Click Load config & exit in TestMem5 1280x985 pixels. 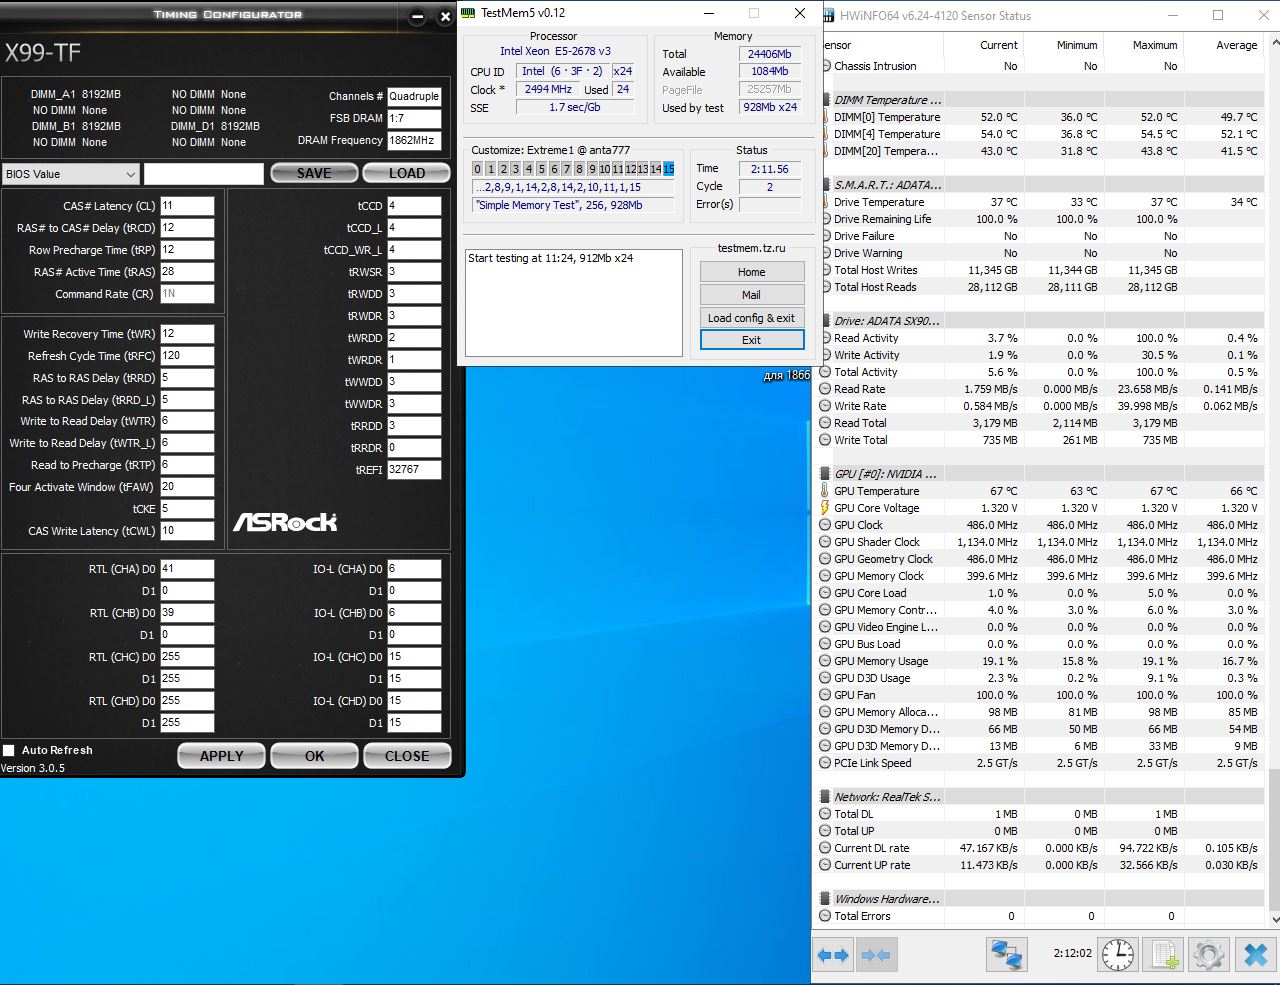point(752,318)
